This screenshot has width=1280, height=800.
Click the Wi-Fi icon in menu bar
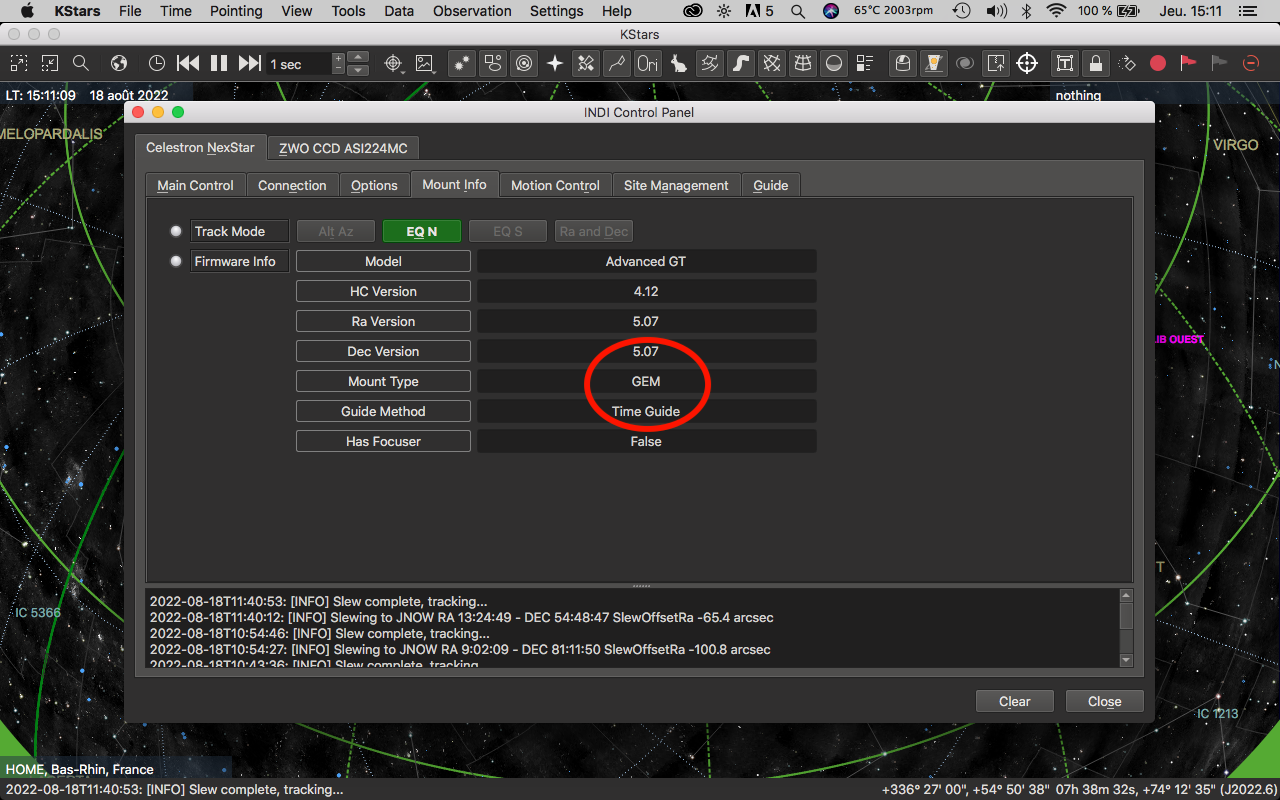1056,11
